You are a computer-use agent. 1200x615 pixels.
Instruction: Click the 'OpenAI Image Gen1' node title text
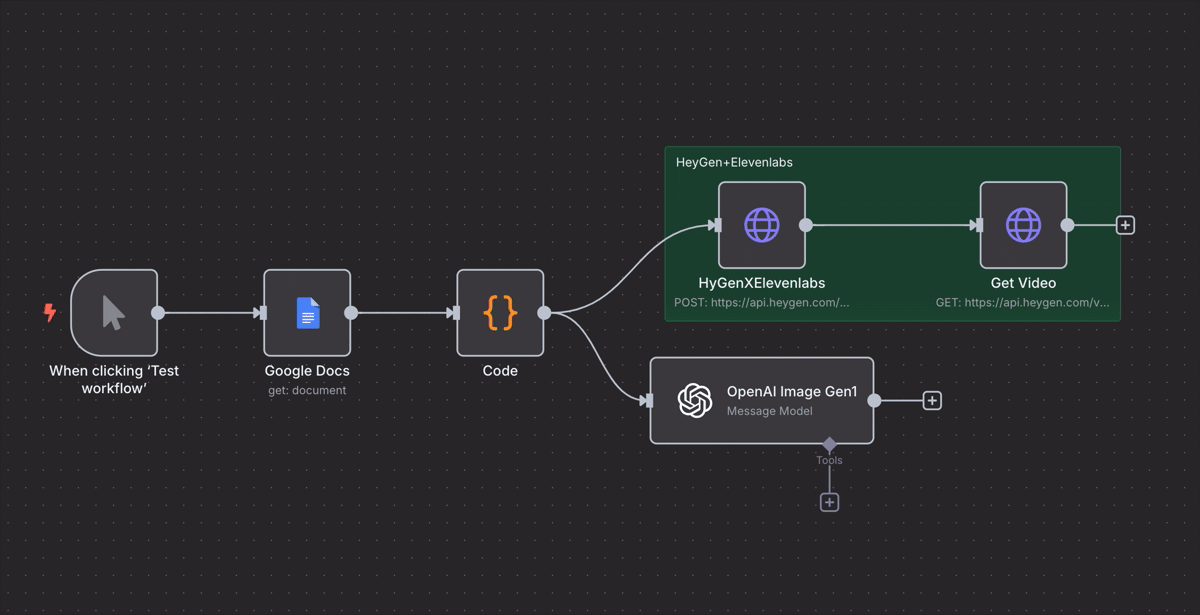point(792,392)
